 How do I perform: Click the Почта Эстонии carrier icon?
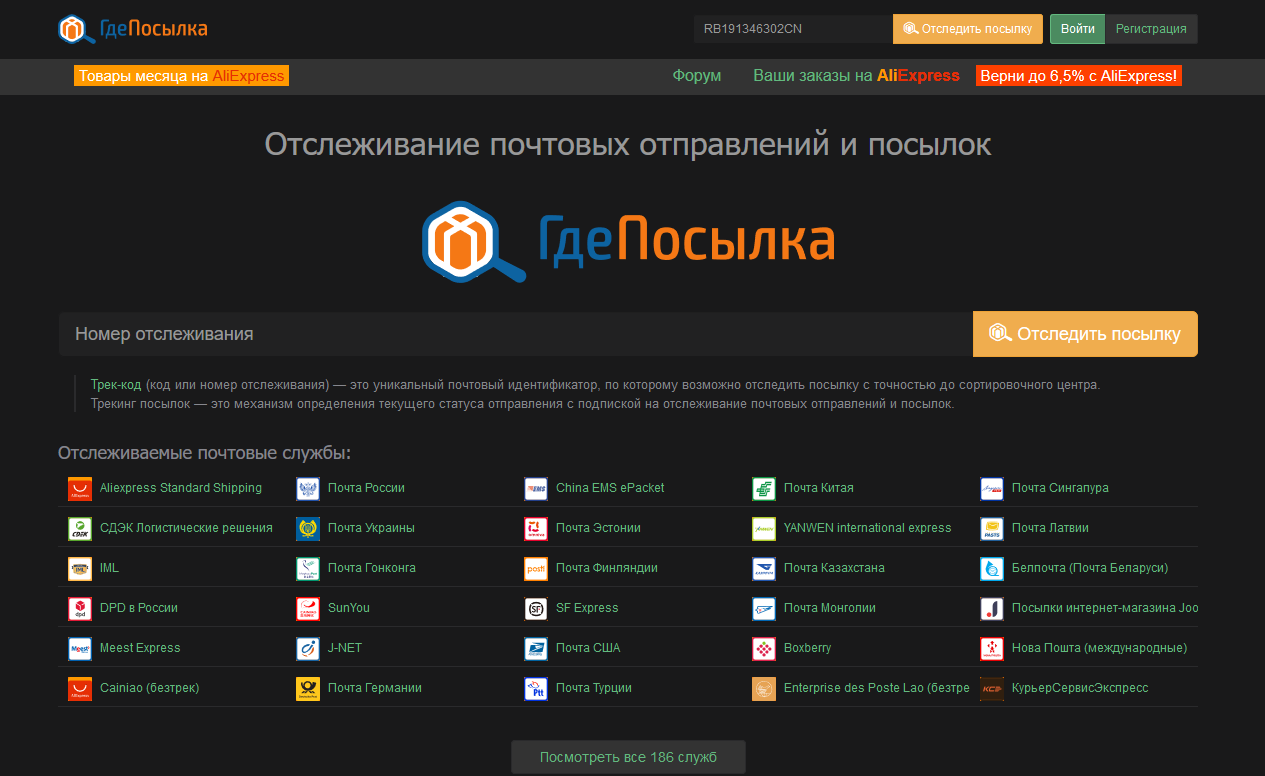point(536,529)
